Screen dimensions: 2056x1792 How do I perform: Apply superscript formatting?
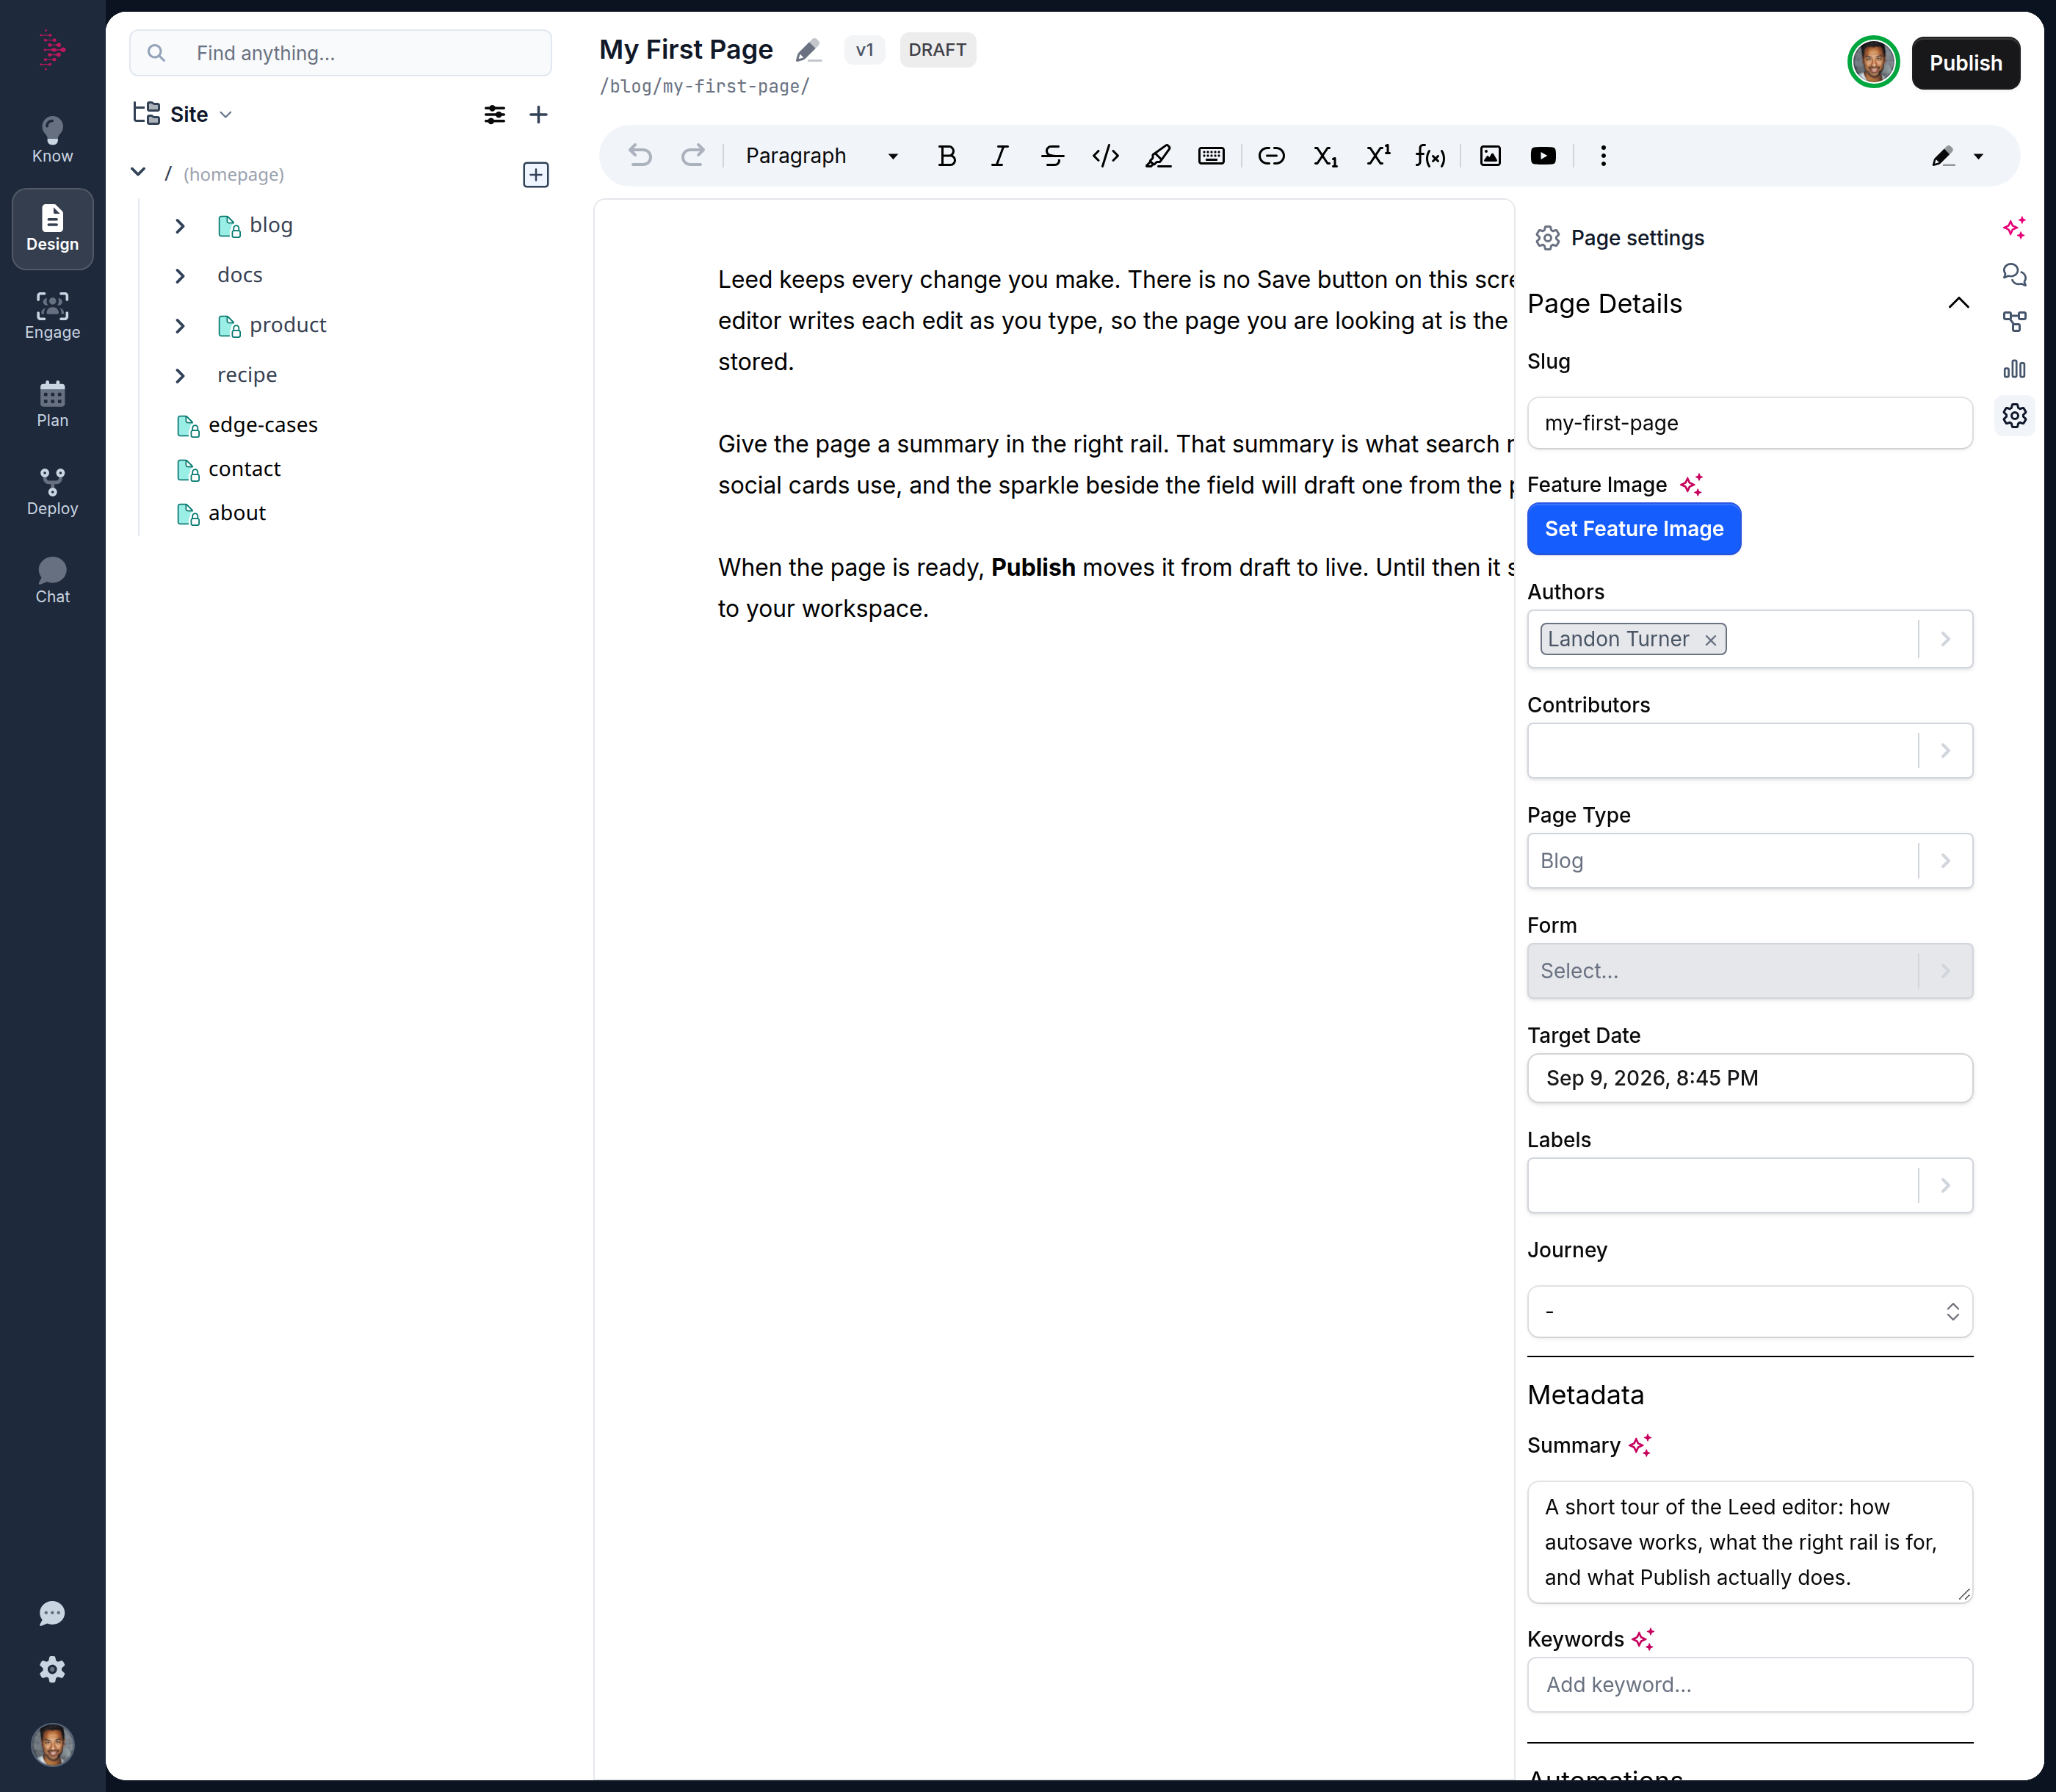click(1378, 156)
